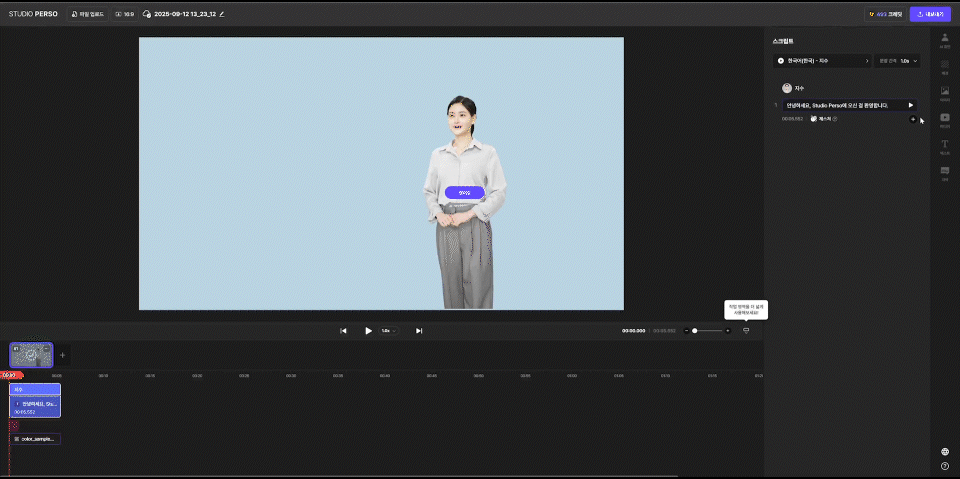The height and width of the screenshot is (479, 960).
Task: Click the purple export button
Action: (x=930, y=15)
